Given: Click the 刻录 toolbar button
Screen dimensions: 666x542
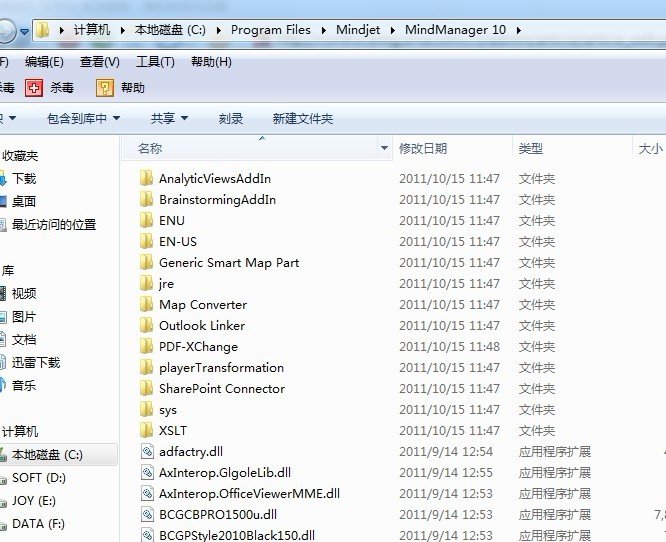Looking at the screenshot, I should tap(231, 118).
